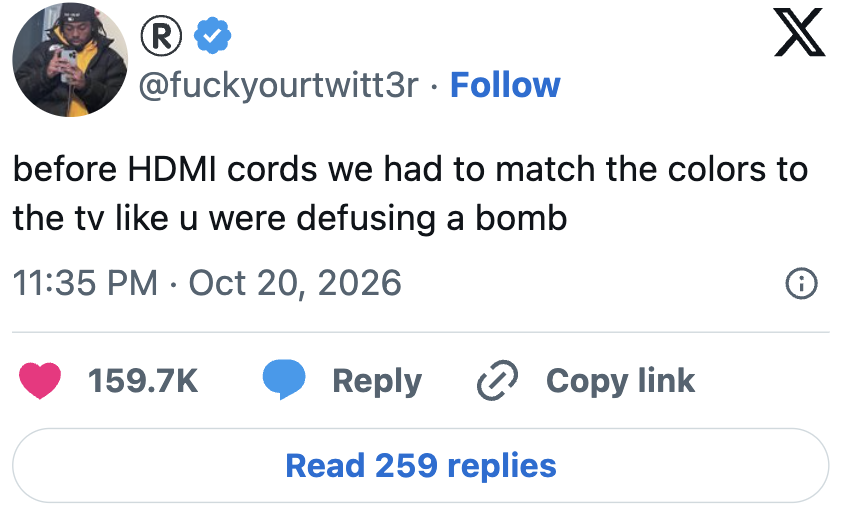The height and width of the screenshot is (532, 854).
Task: Open the author's profile avatar photo
Action: pos(70,59)
